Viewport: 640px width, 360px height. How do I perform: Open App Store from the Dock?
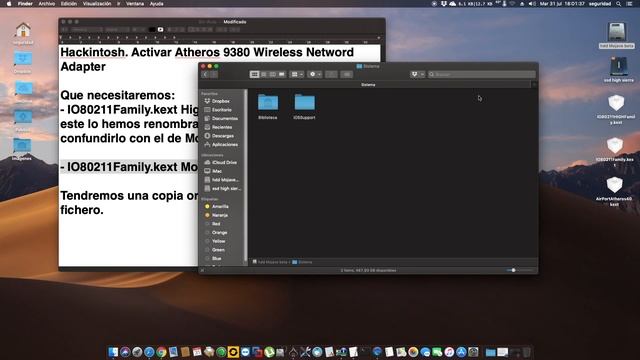tap(461, 352)
